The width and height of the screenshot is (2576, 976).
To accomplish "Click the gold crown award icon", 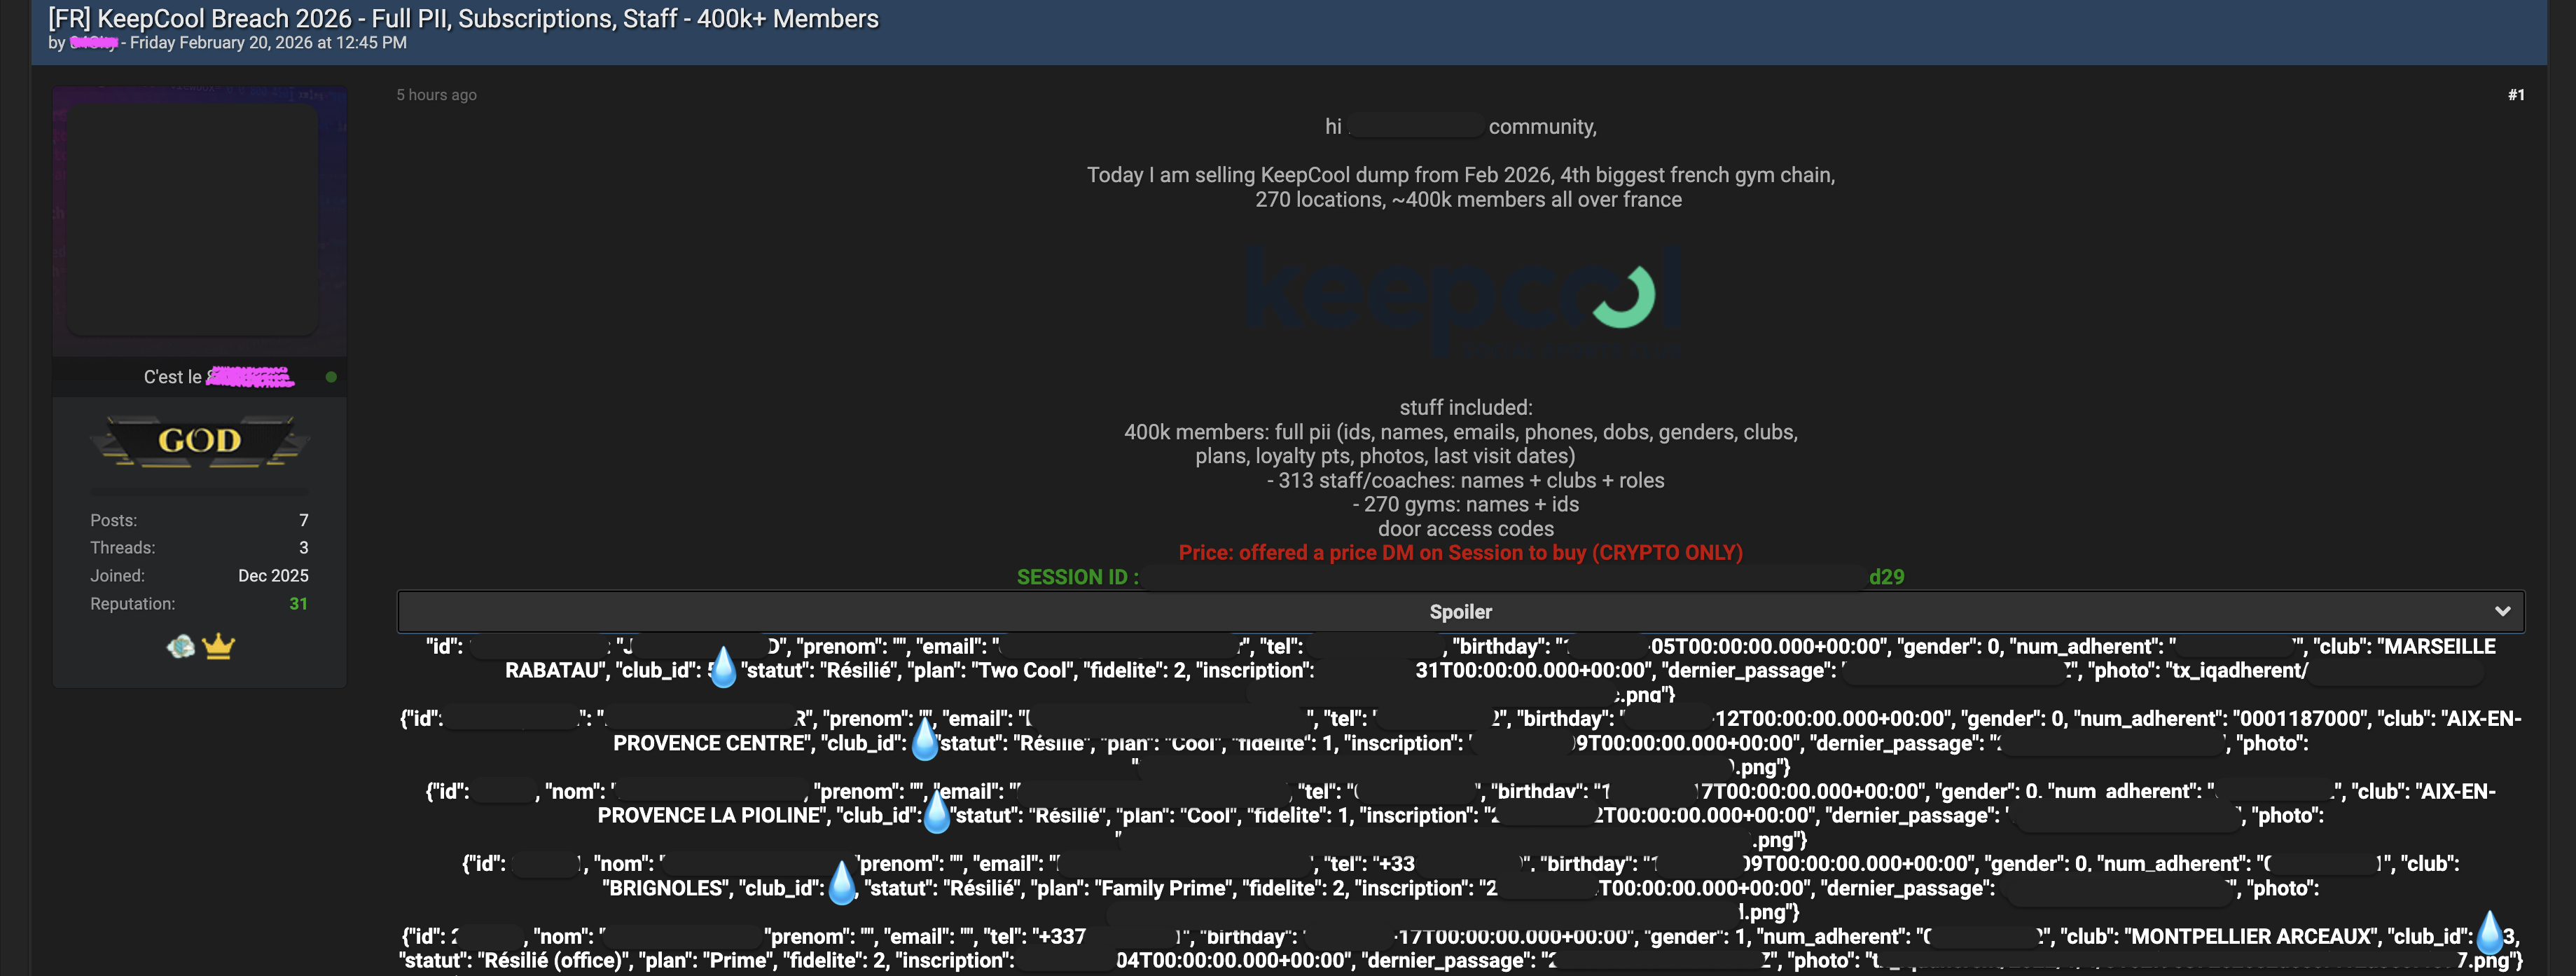I will point(218,647).
